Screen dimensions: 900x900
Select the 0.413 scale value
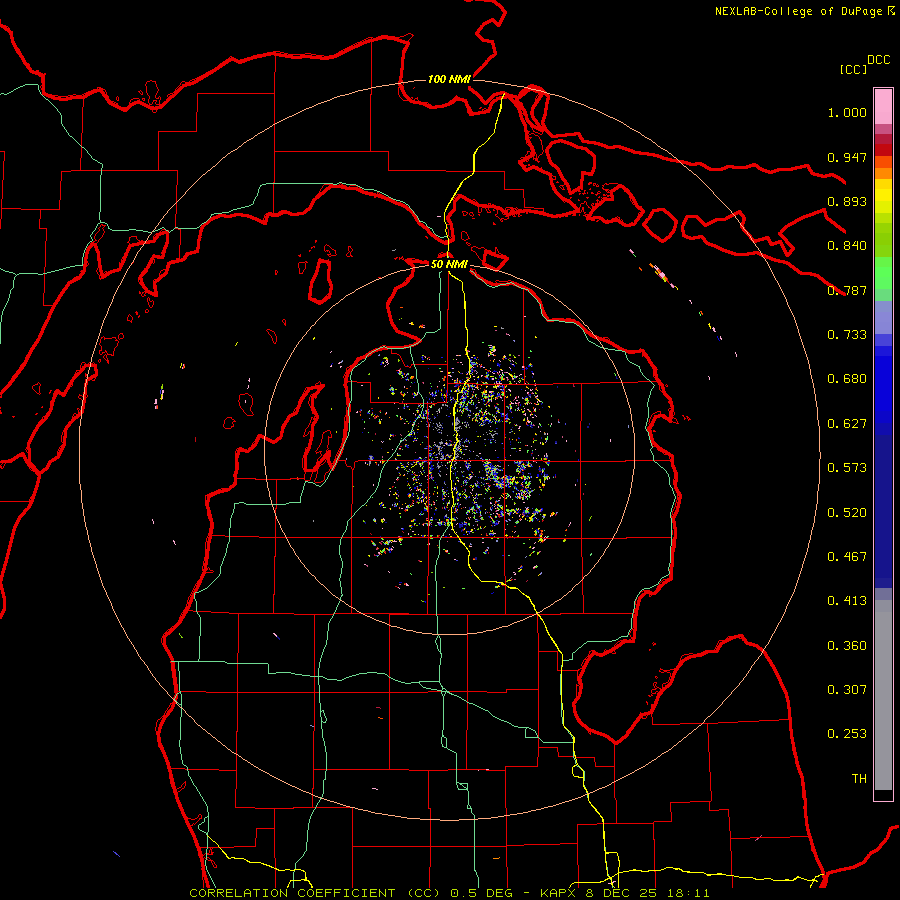click(847, 601)
